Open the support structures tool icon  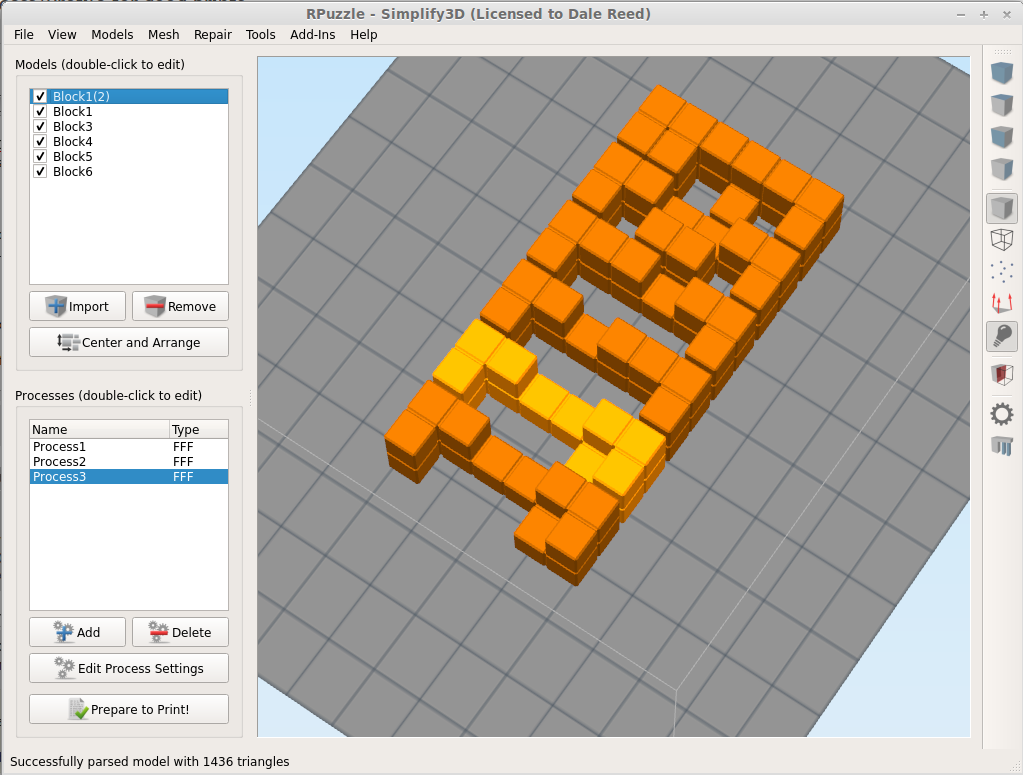[x=1001, y=446]
